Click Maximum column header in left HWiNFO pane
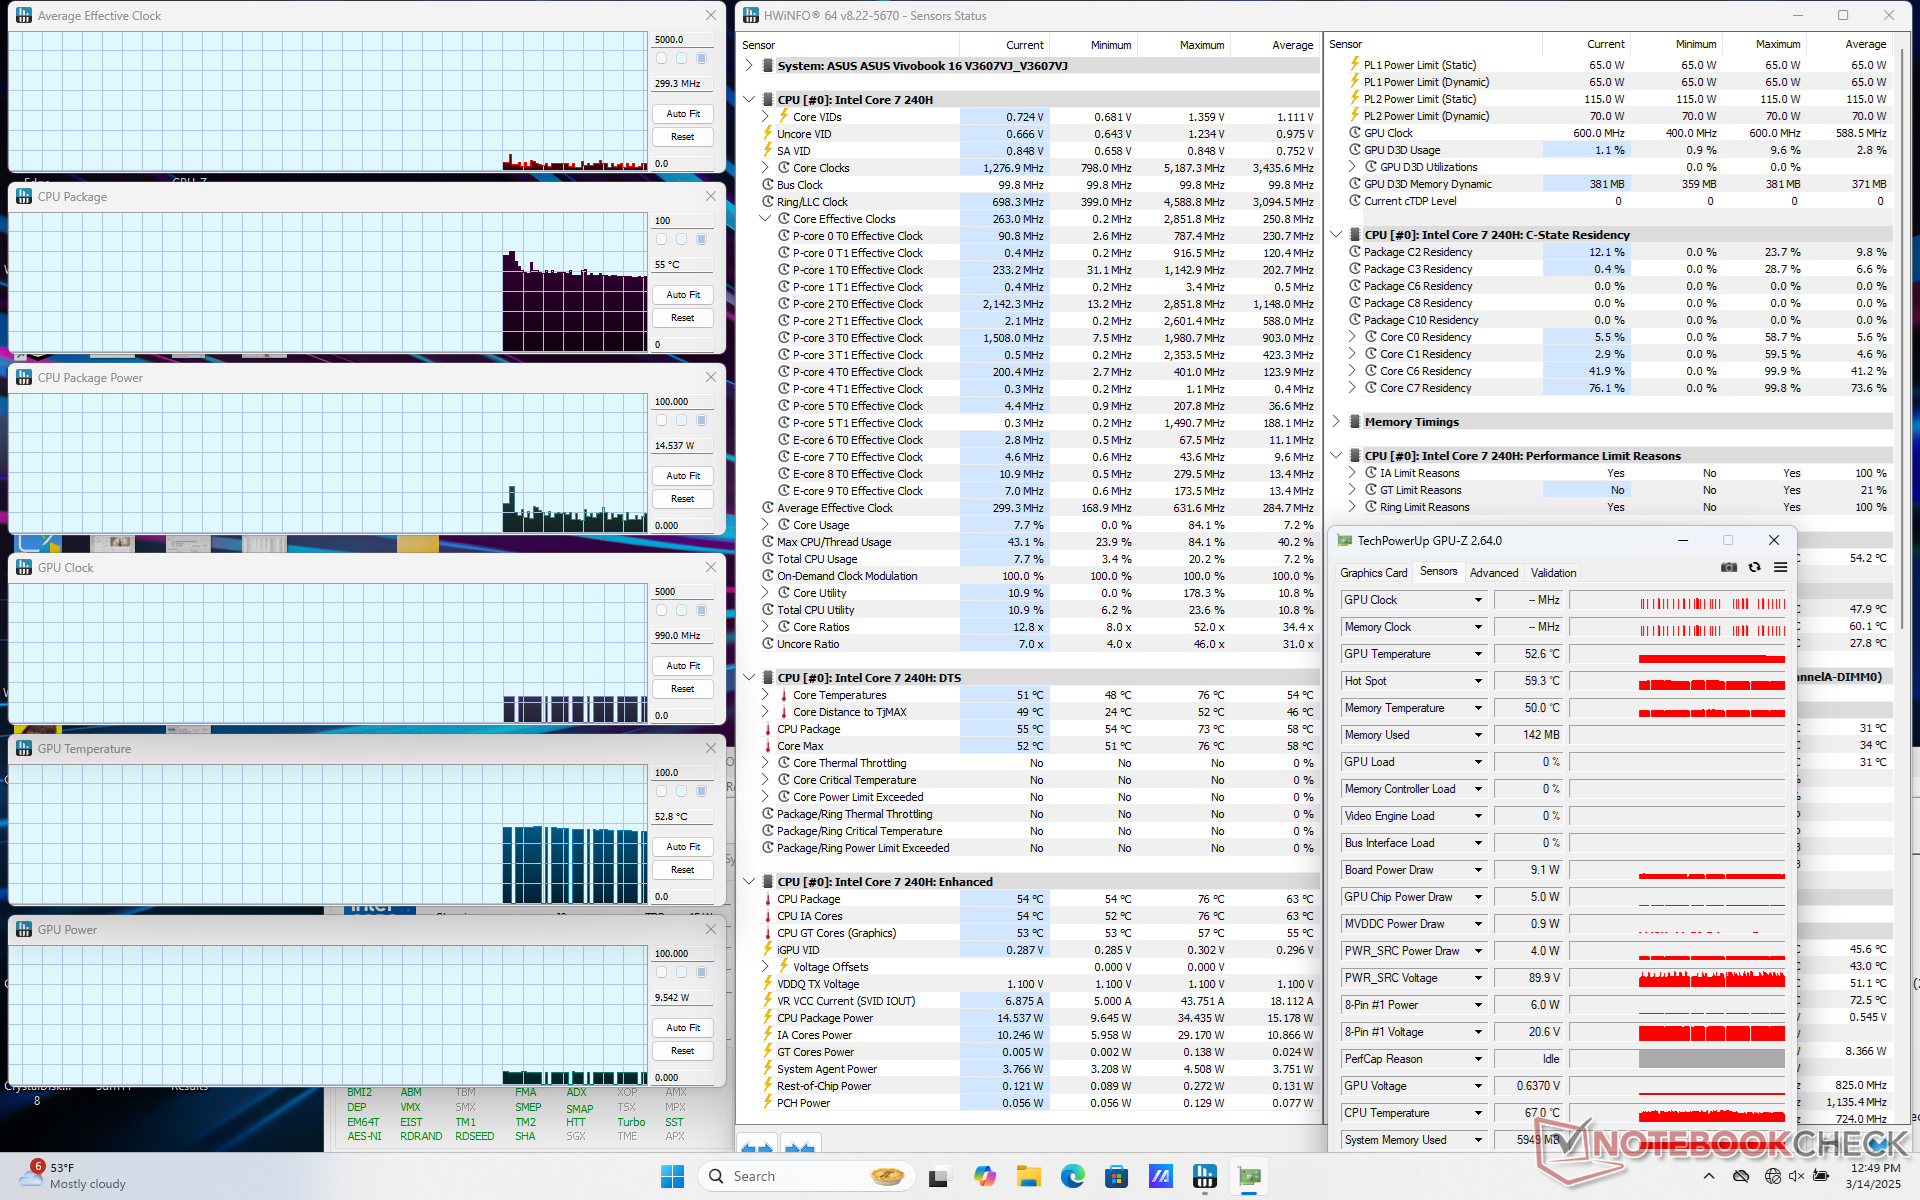The width and height of the screenshot is (1920, 1200). click(1201, 45)
